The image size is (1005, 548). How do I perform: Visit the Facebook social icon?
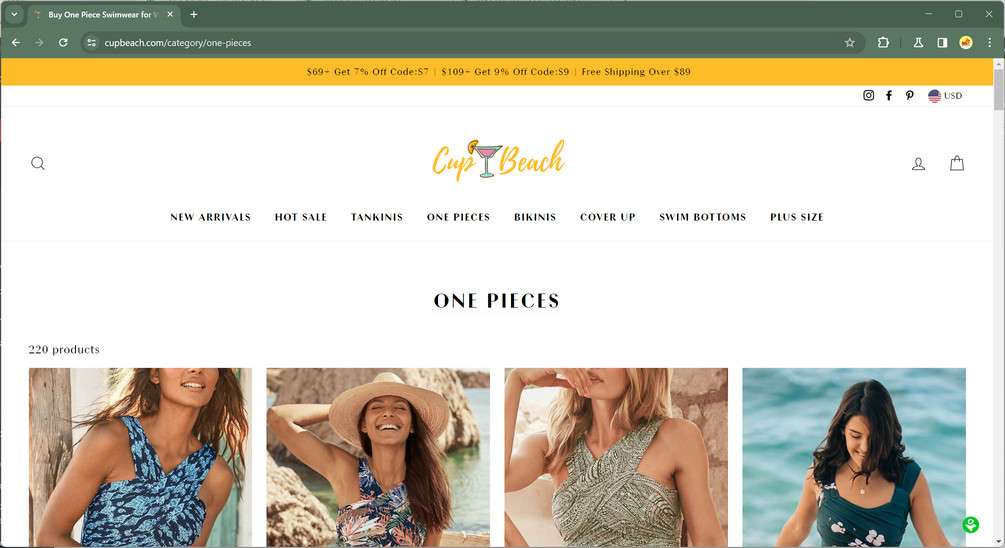889,95
